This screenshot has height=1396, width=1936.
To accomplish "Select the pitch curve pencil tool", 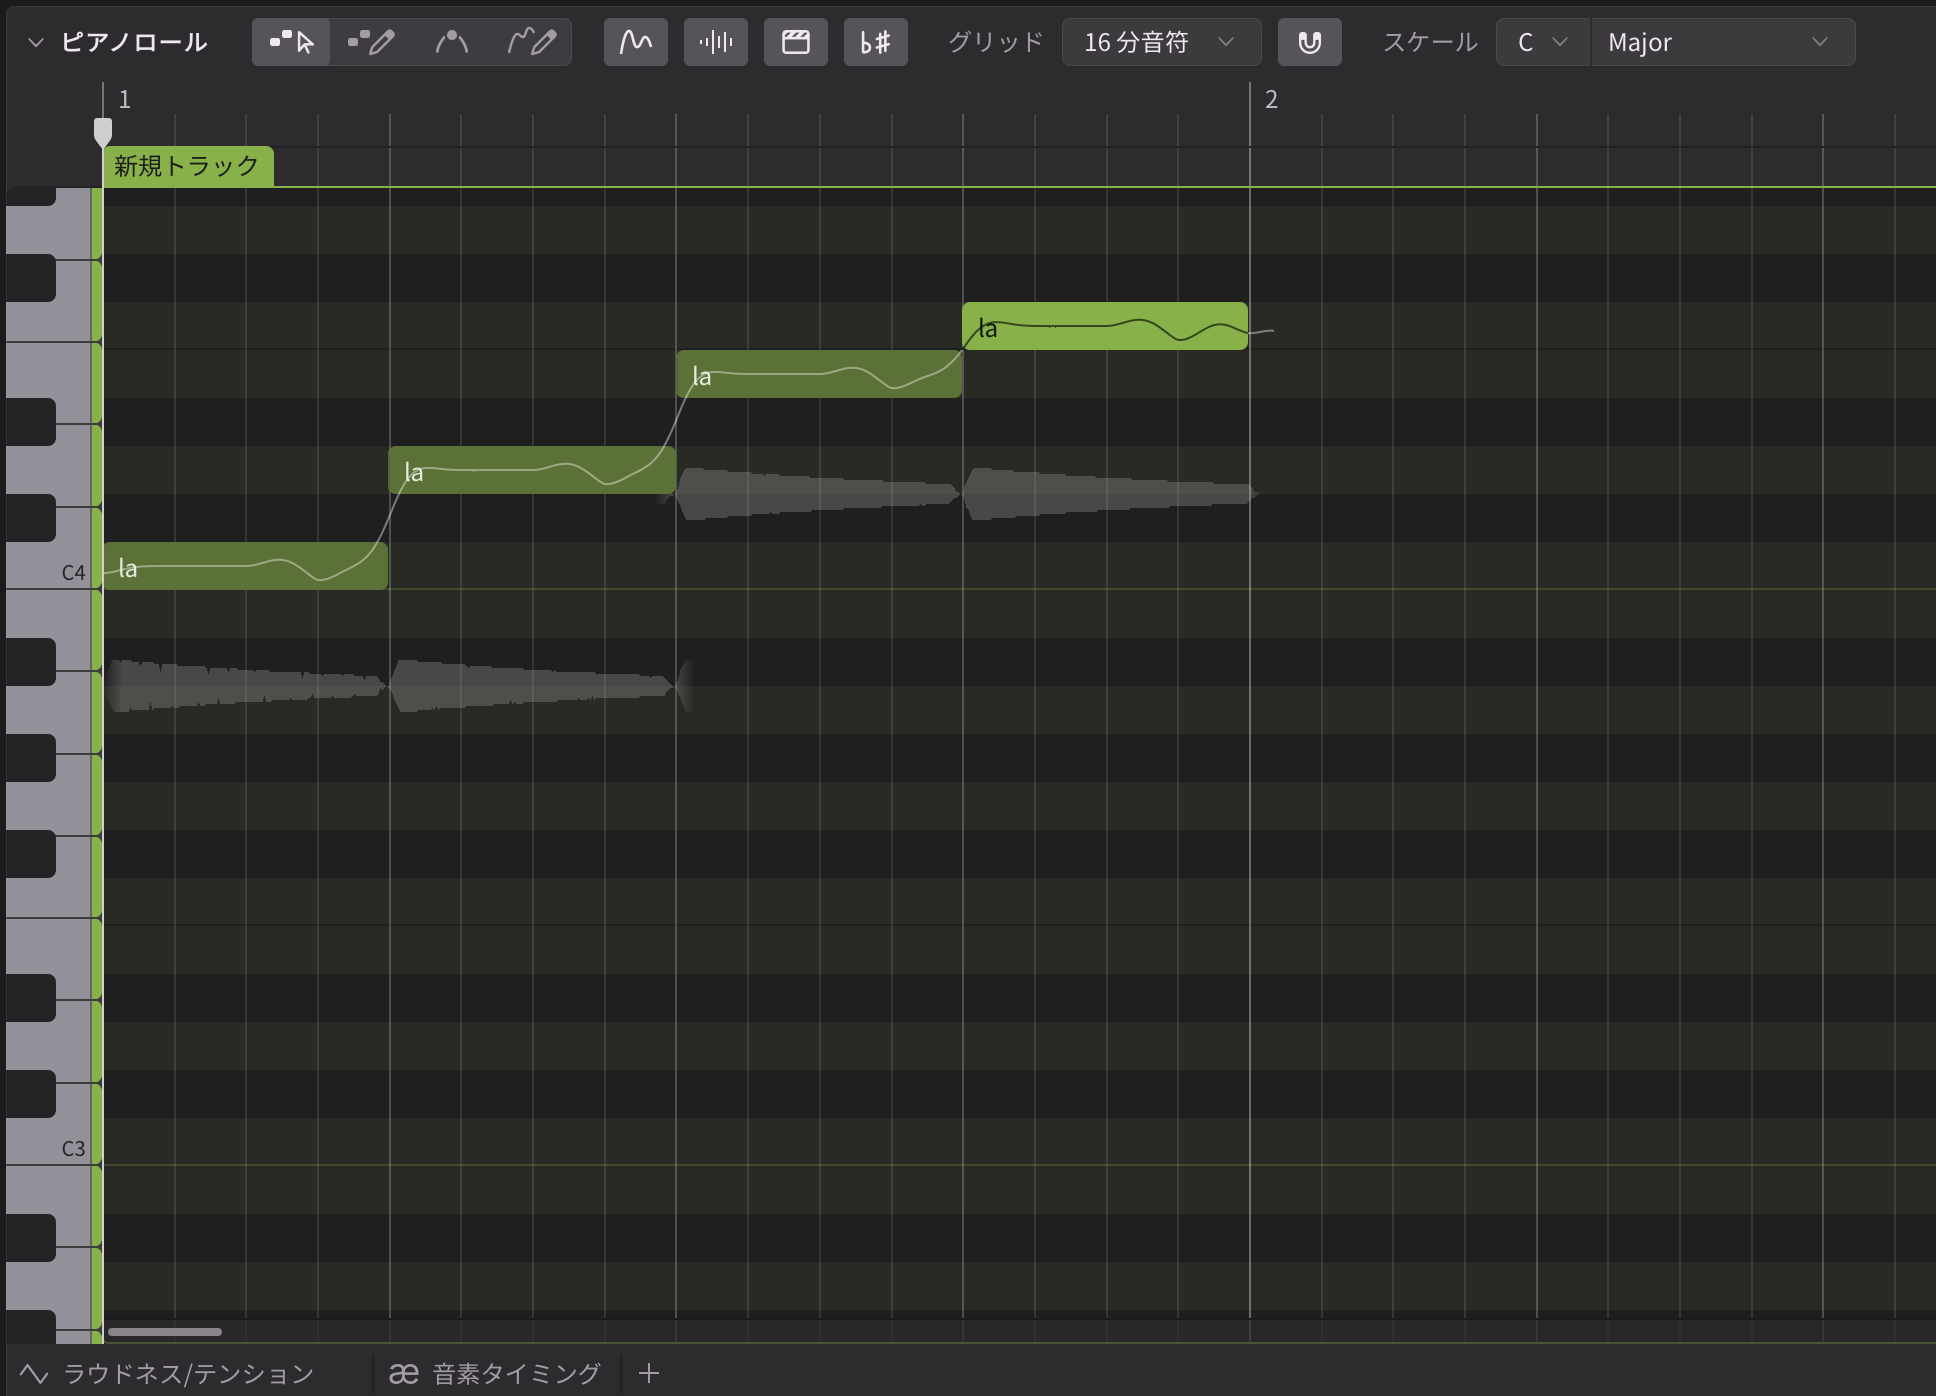I will (x=531, y=42).
